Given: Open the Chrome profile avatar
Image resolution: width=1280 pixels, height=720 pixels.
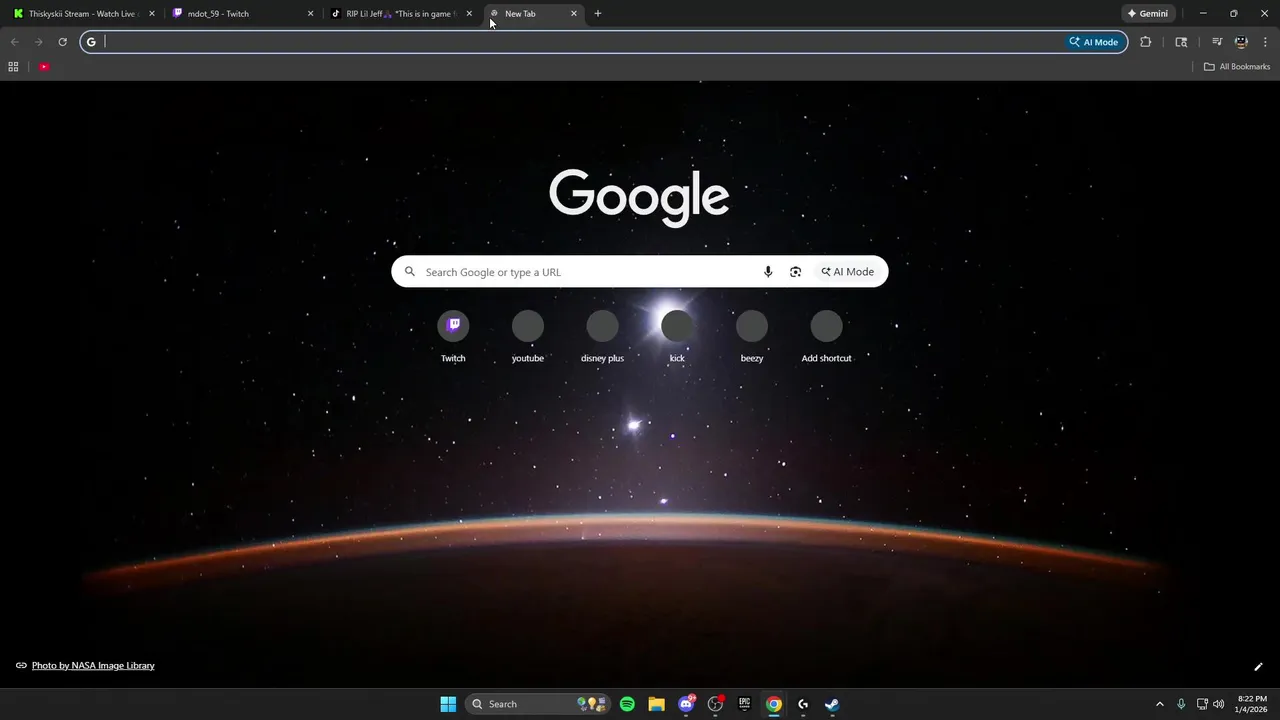Looking at the screenshot, I should (x=1241, y=42).
